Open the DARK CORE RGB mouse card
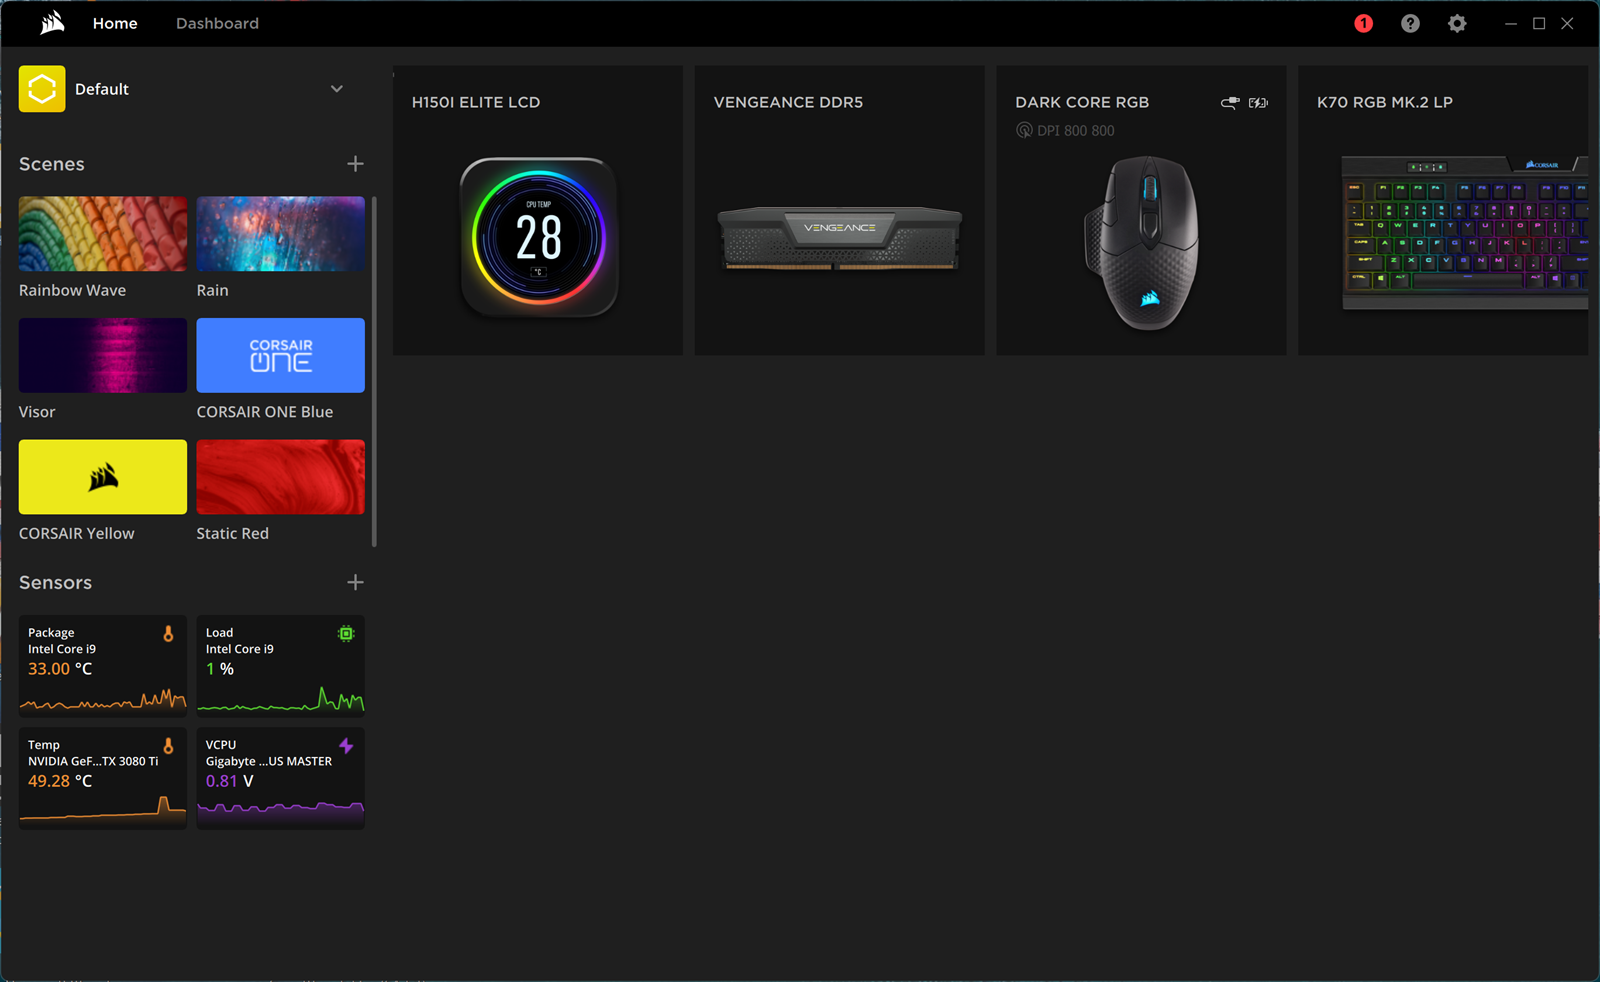 (x=1141, y=211)
